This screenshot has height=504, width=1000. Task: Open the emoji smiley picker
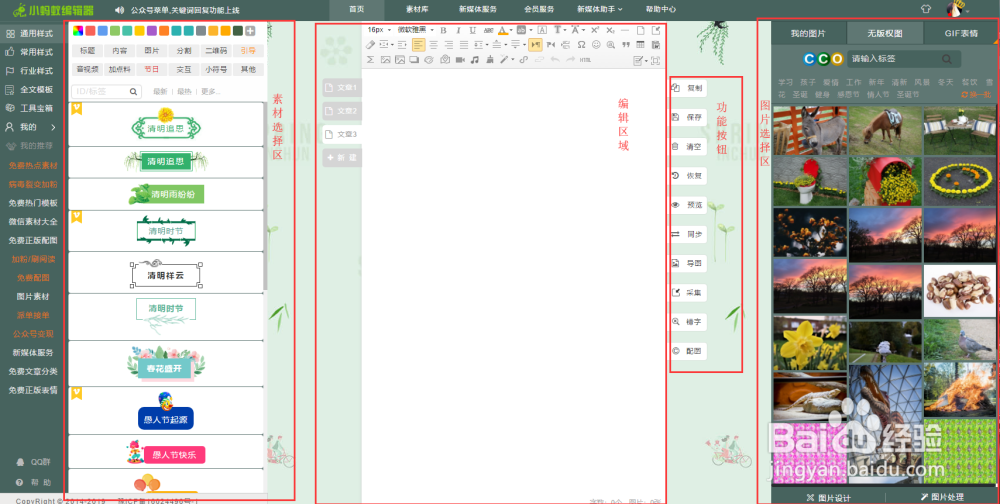click(596, 45)
